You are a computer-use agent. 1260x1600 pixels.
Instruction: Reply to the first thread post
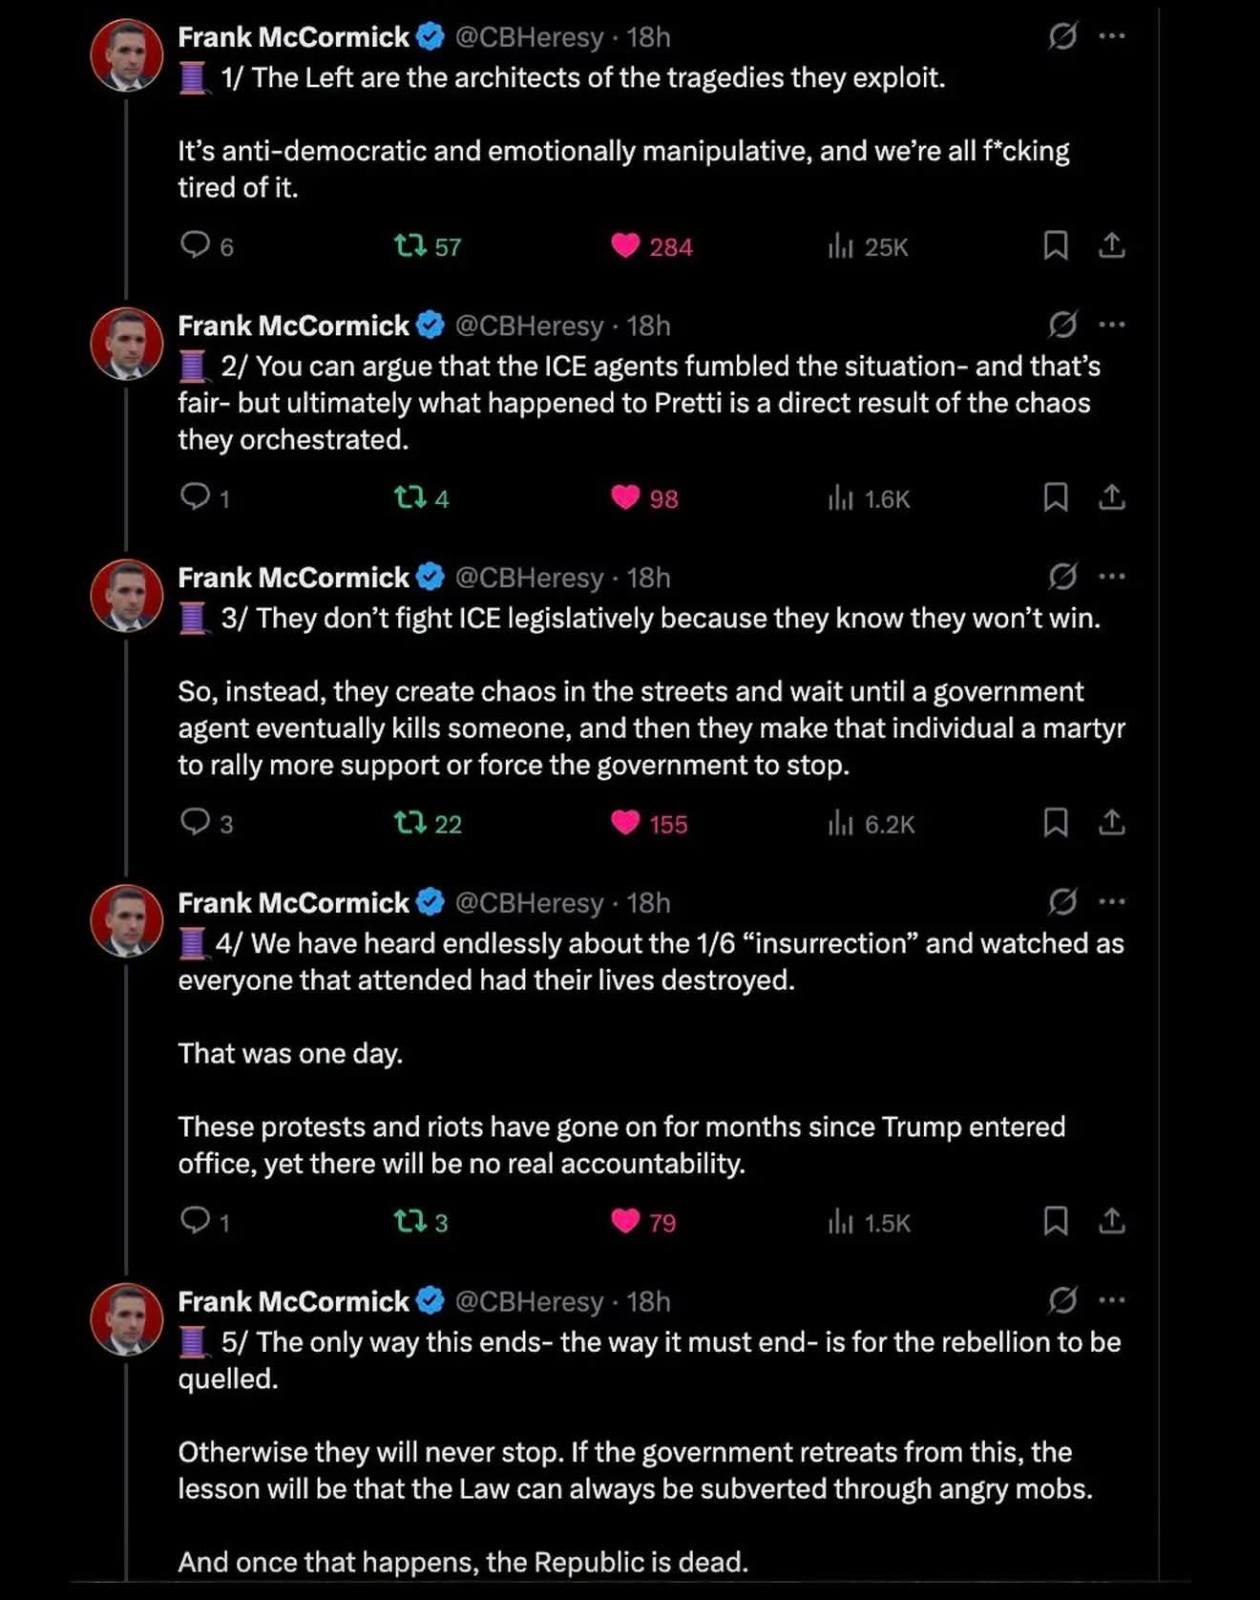click(194, 245)
